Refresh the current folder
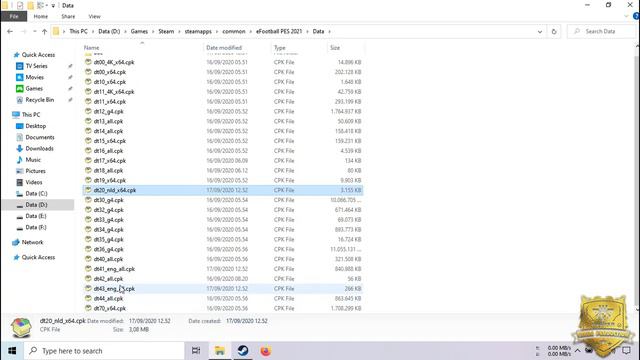This screenshot has width=640, height=360. tap(554, 31)
